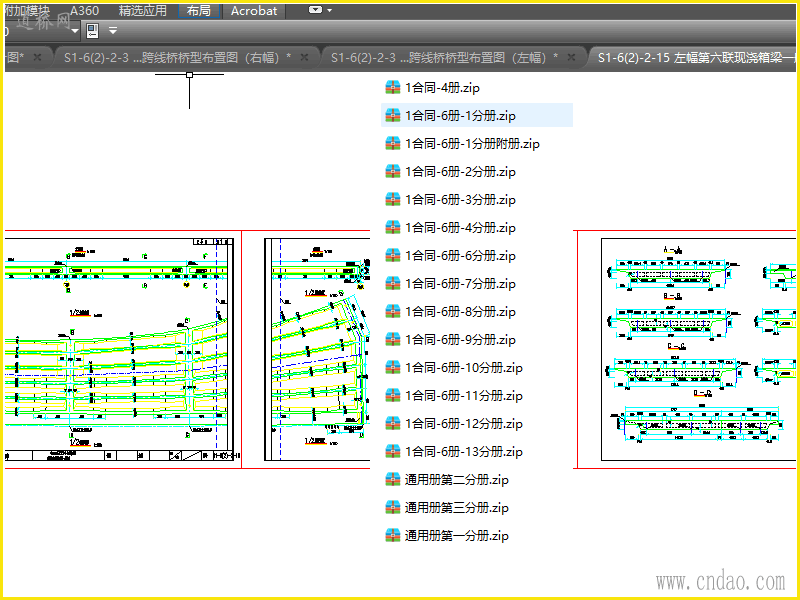
Task: Open the A360 ribbon tab
Action: (85, 11)
